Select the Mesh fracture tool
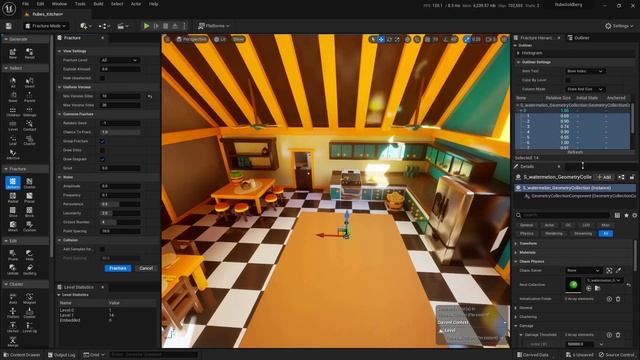Viewport: 640px width, 360px height. (x=13, y=226)
